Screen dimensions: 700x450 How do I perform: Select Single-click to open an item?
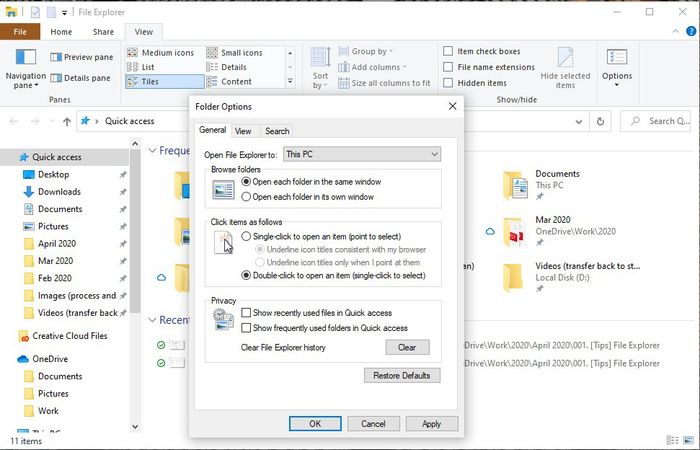[247, 236]
